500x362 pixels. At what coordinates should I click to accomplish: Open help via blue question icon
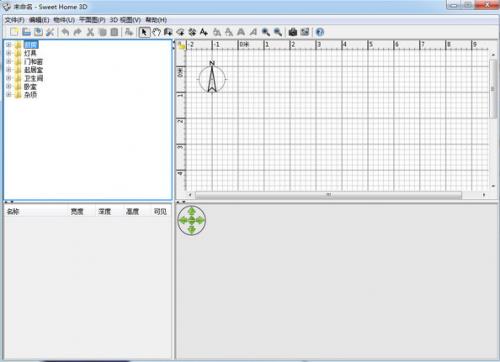(320, 32)
